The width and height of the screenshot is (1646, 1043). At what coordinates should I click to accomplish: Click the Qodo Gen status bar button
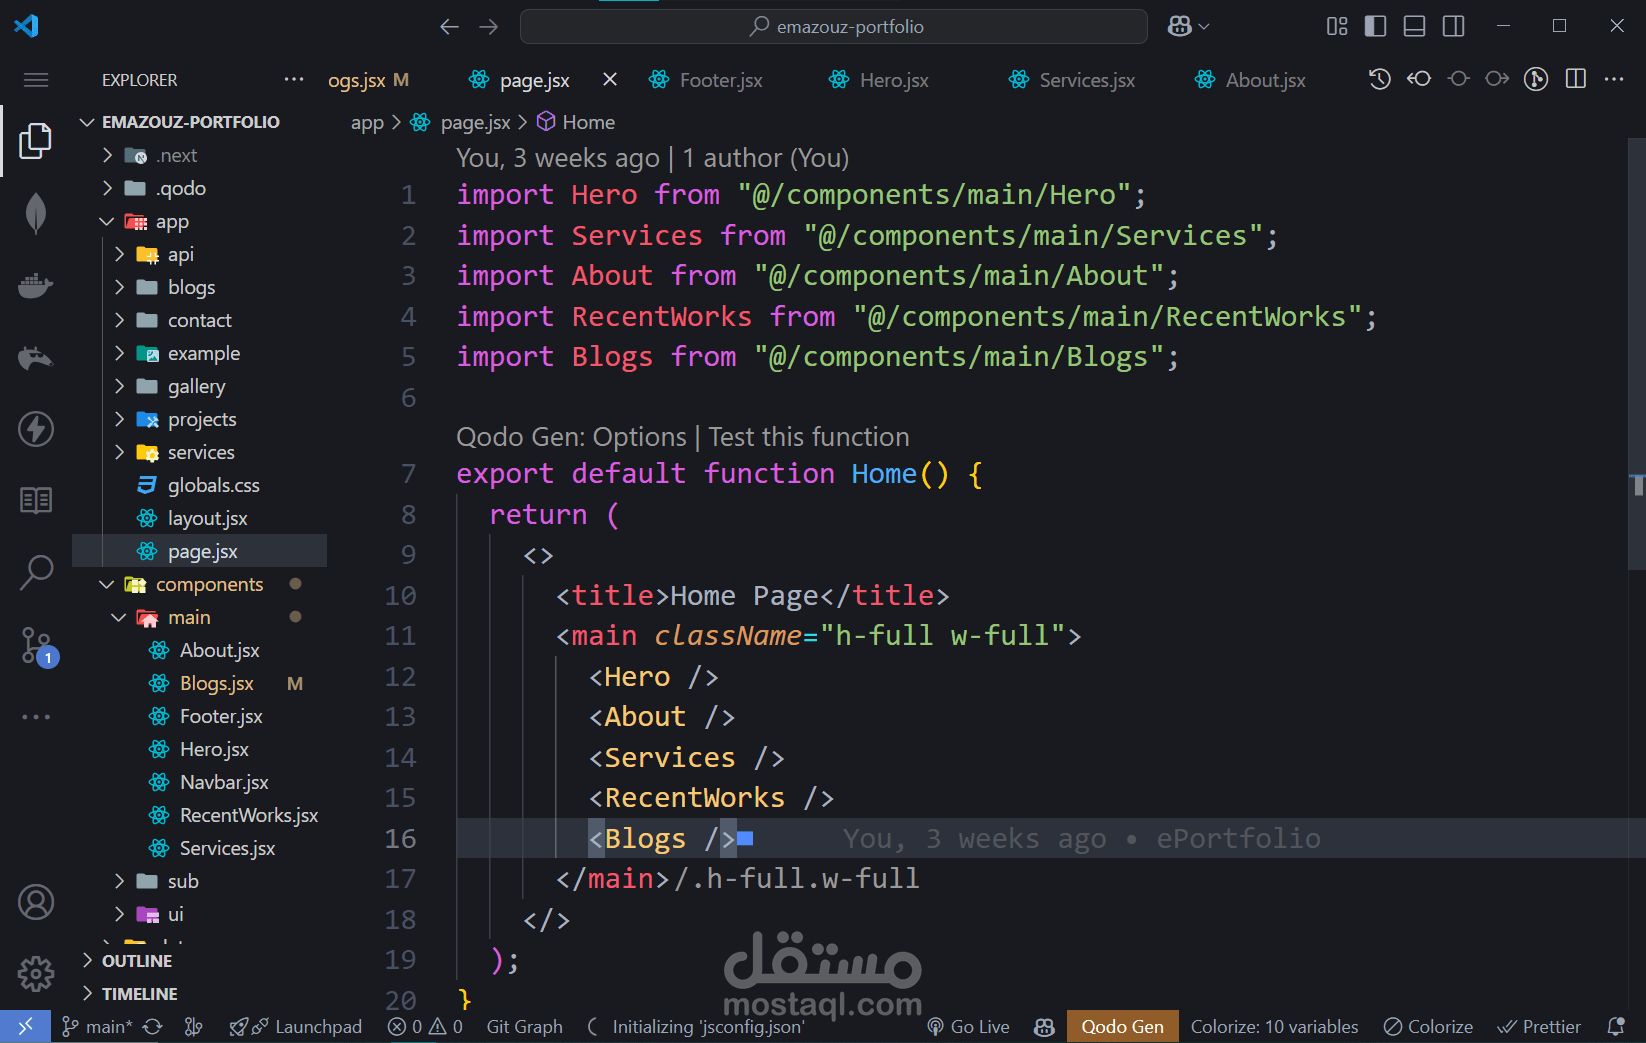(1123, 1027)
